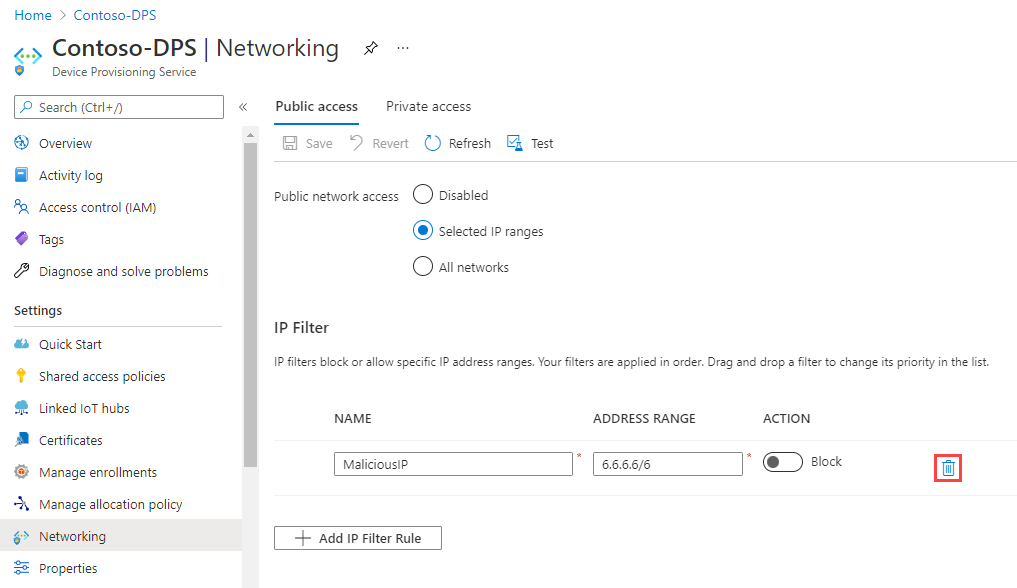
Task: Navigate to Home via breadcrumb link
Action: 32,14
